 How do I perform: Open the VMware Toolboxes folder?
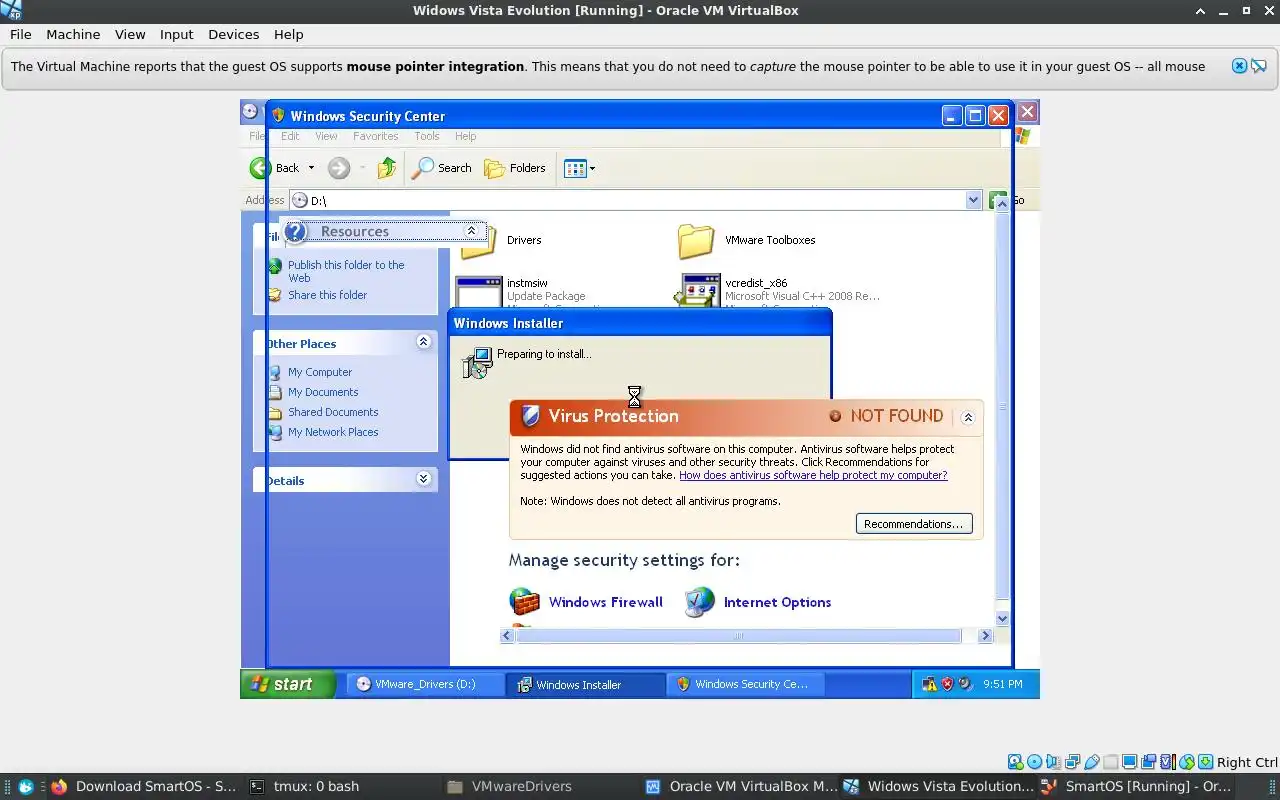[x=747, y=240]
